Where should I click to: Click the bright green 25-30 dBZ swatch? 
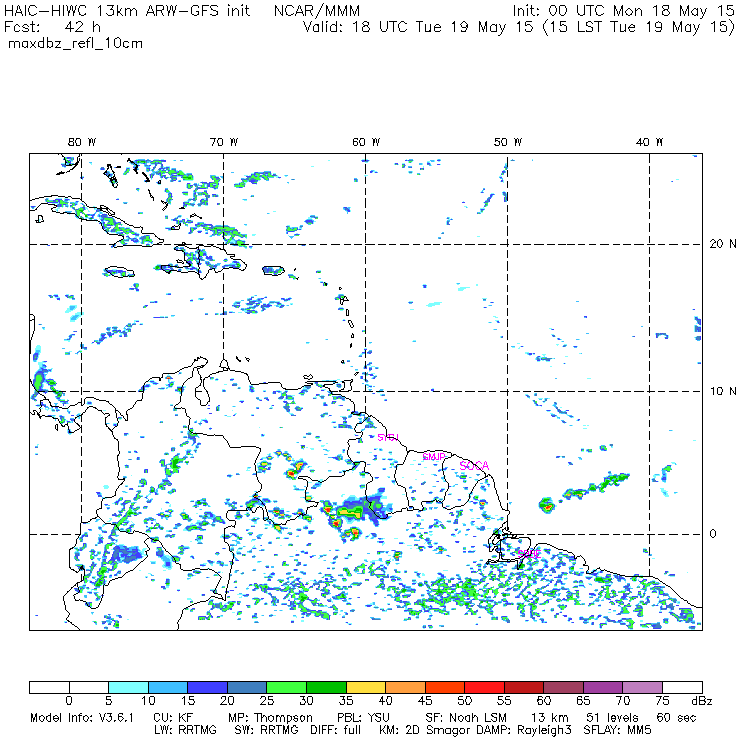(286, 687)
